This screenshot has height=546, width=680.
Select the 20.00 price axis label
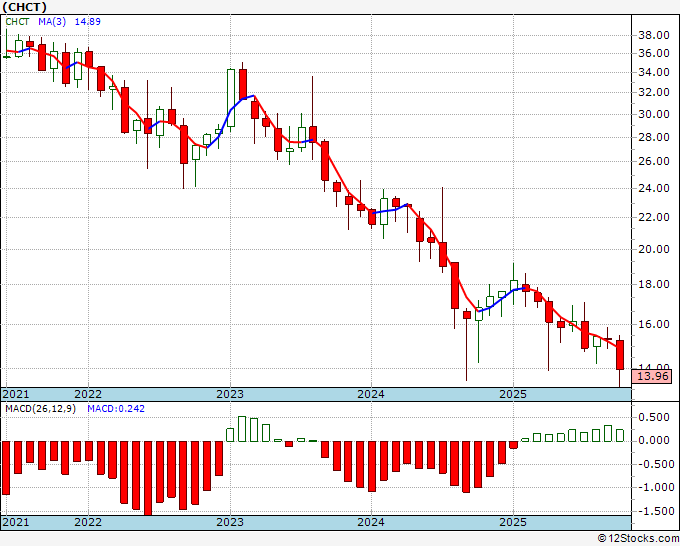[x=654, y=249]
